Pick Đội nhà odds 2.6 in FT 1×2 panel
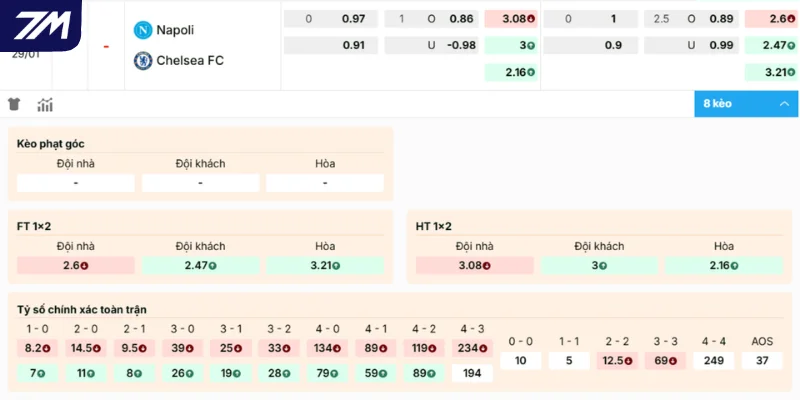Image resolution: width=800 pixels, height=400 pixels. [x=76, y=265]
